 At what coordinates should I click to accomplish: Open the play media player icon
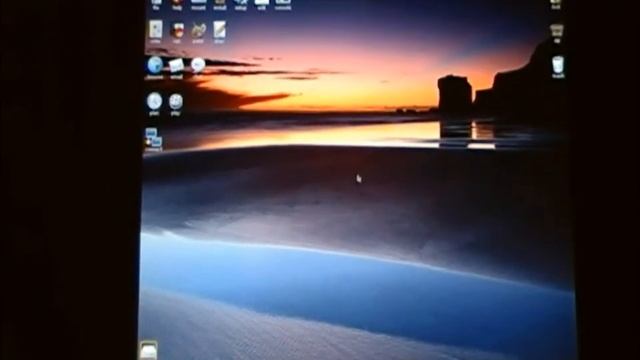[x=176, y=104]
